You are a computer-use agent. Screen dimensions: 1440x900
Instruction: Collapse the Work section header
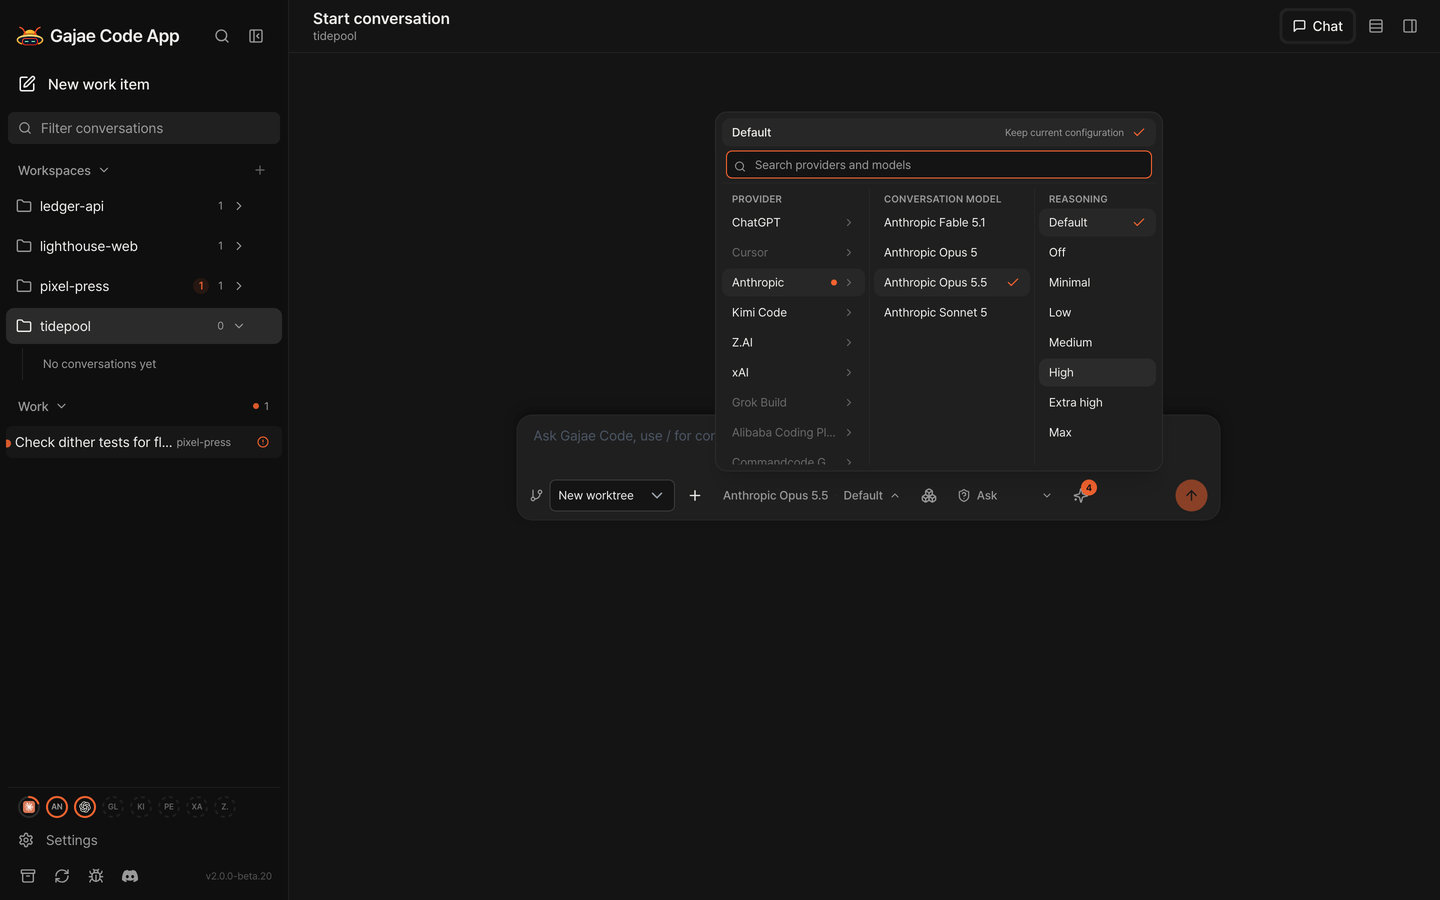click(x=42, y=406)
